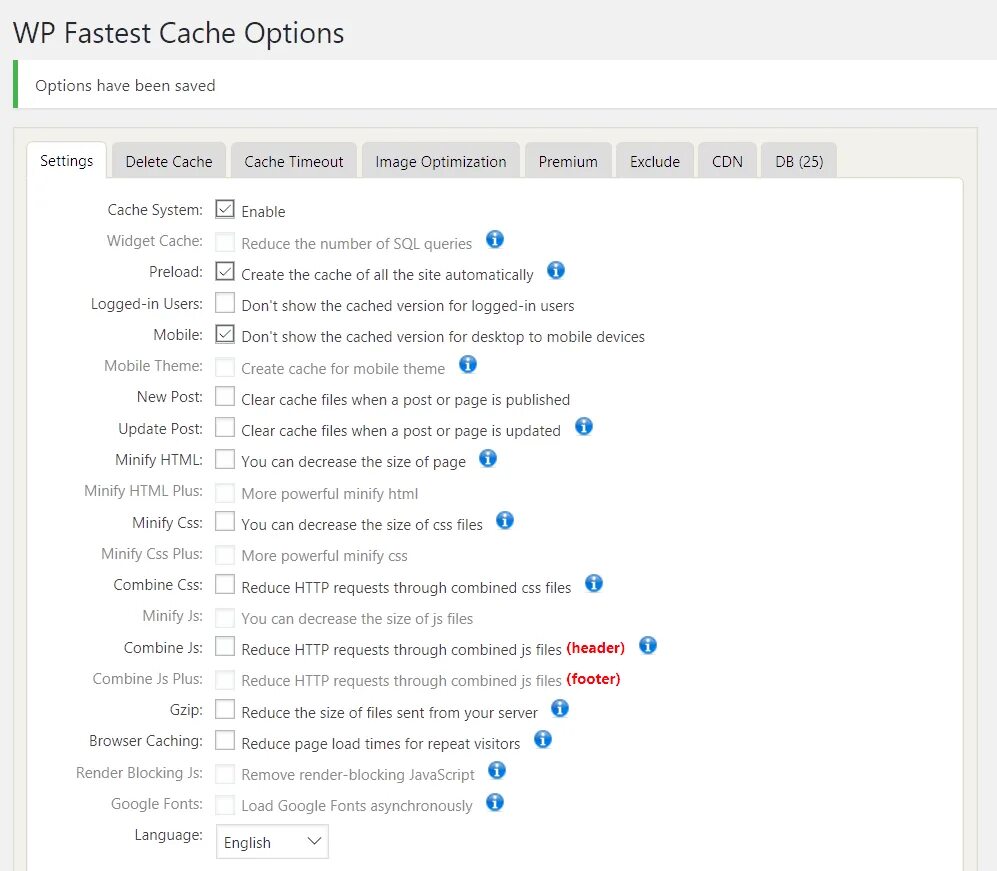Click info icon beside Update Post
Viewport: 997px width, 871px height.
[584, 427]
